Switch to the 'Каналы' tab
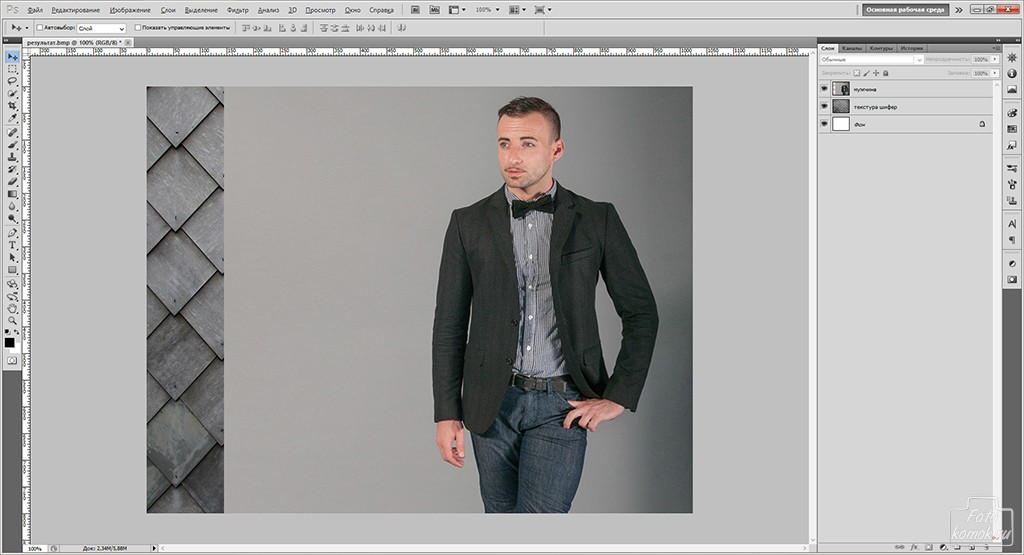The image size is (1024, 555). coord(851,48)
